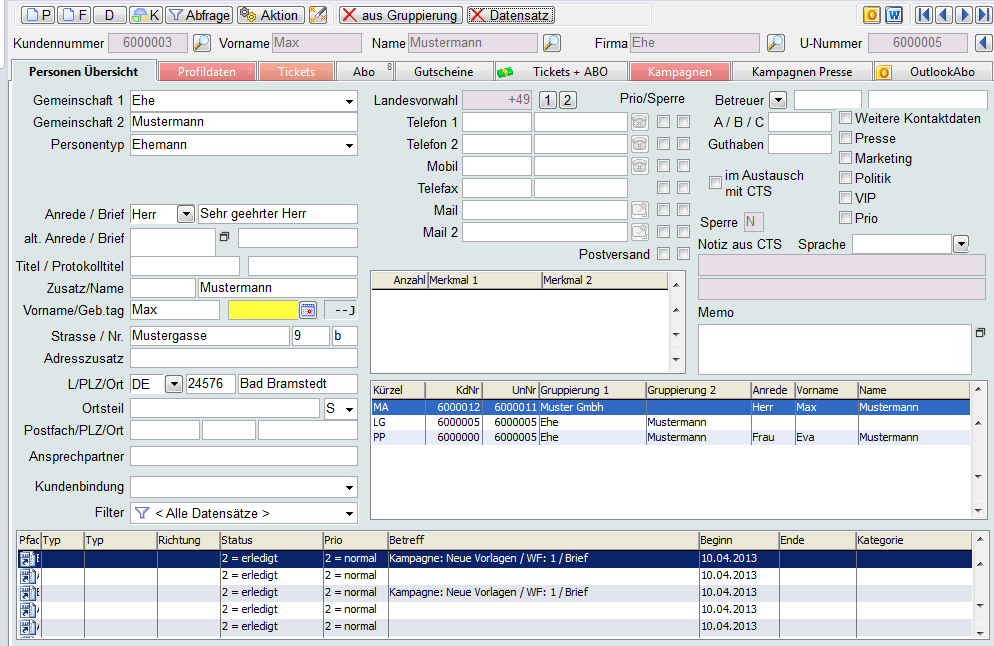Click the phone icon for Mobil
994x646 pixels.
[x=640, y=166]
